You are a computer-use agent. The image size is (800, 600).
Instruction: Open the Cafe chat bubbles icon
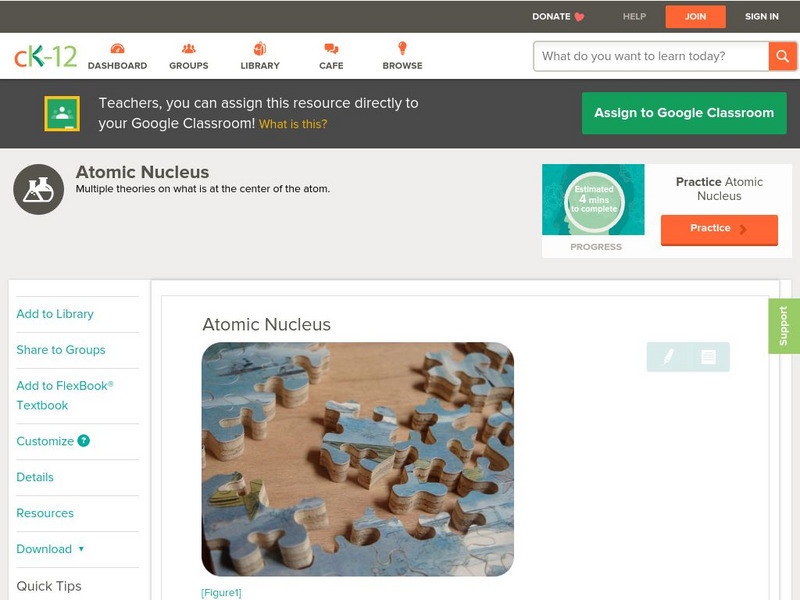[331, 48]
